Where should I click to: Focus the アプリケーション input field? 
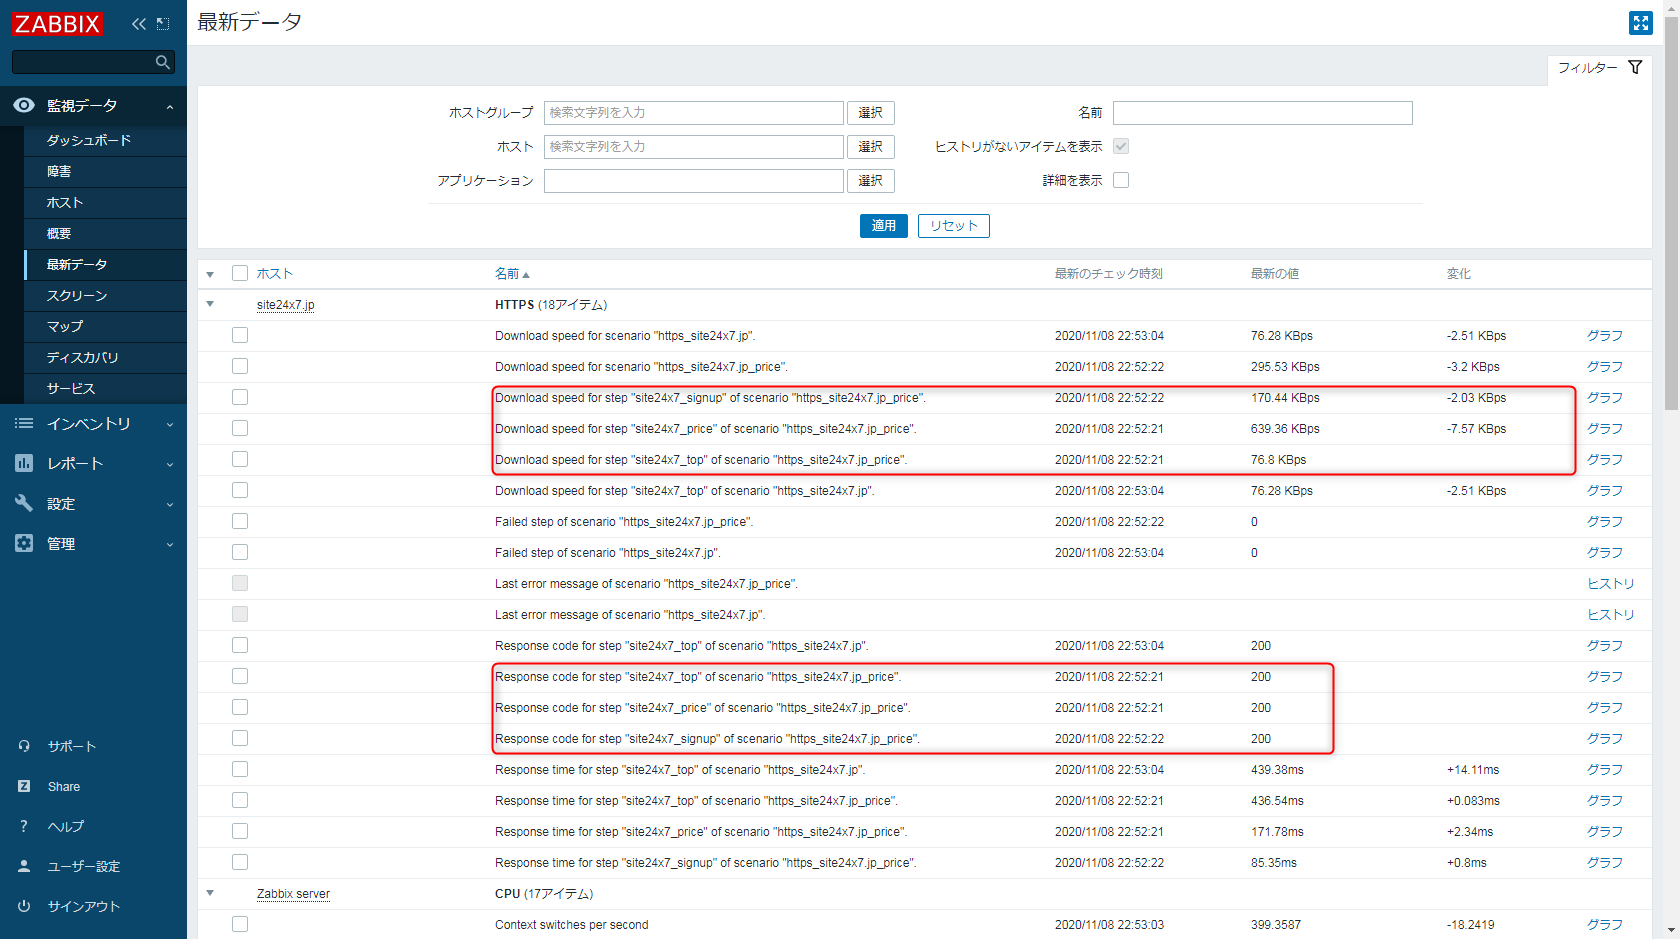click(694, 181)
